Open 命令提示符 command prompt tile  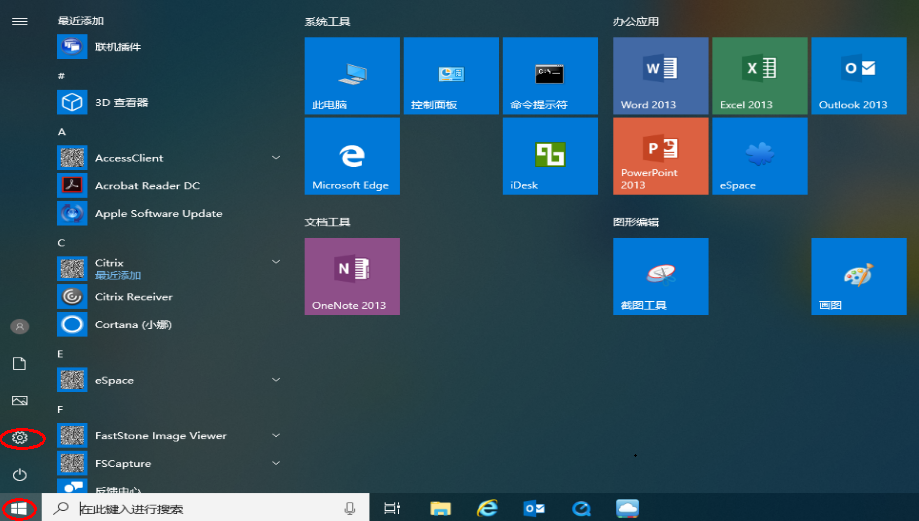click(x=550, y=76)
